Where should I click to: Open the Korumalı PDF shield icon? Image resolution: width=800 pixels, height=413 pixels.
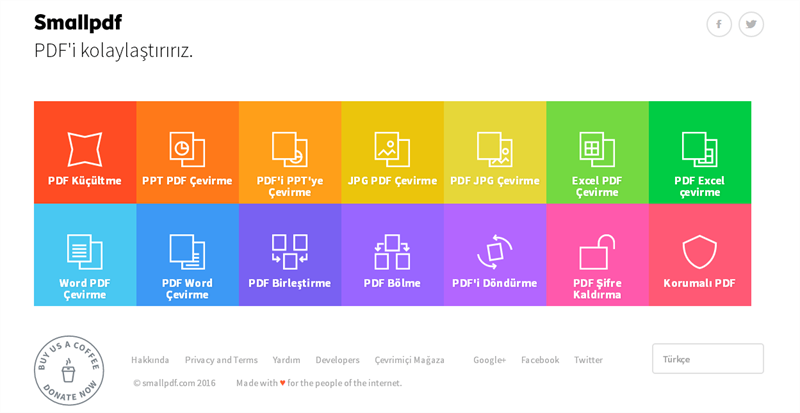coord(700,252)
